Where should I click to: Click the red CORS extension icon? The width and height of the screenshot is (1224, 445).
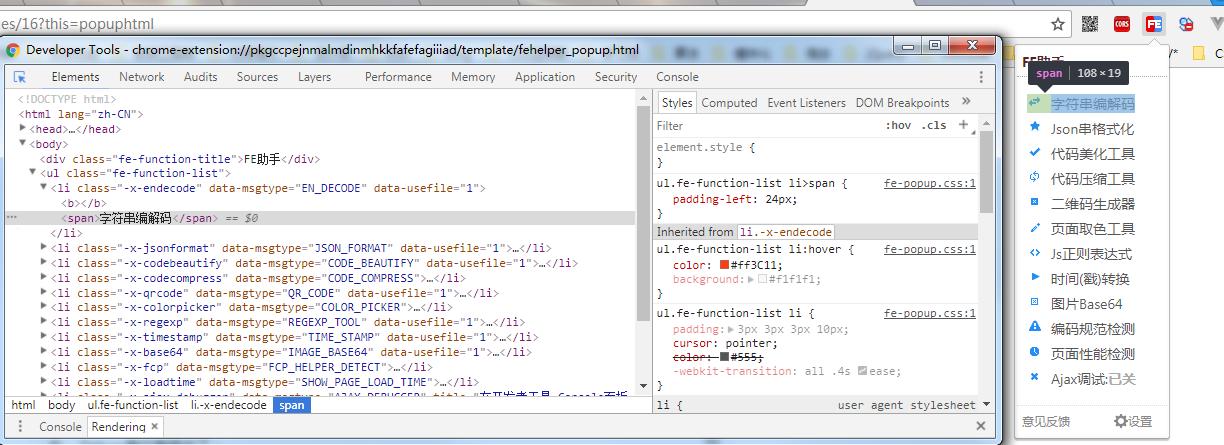[x=1122, y=24]
